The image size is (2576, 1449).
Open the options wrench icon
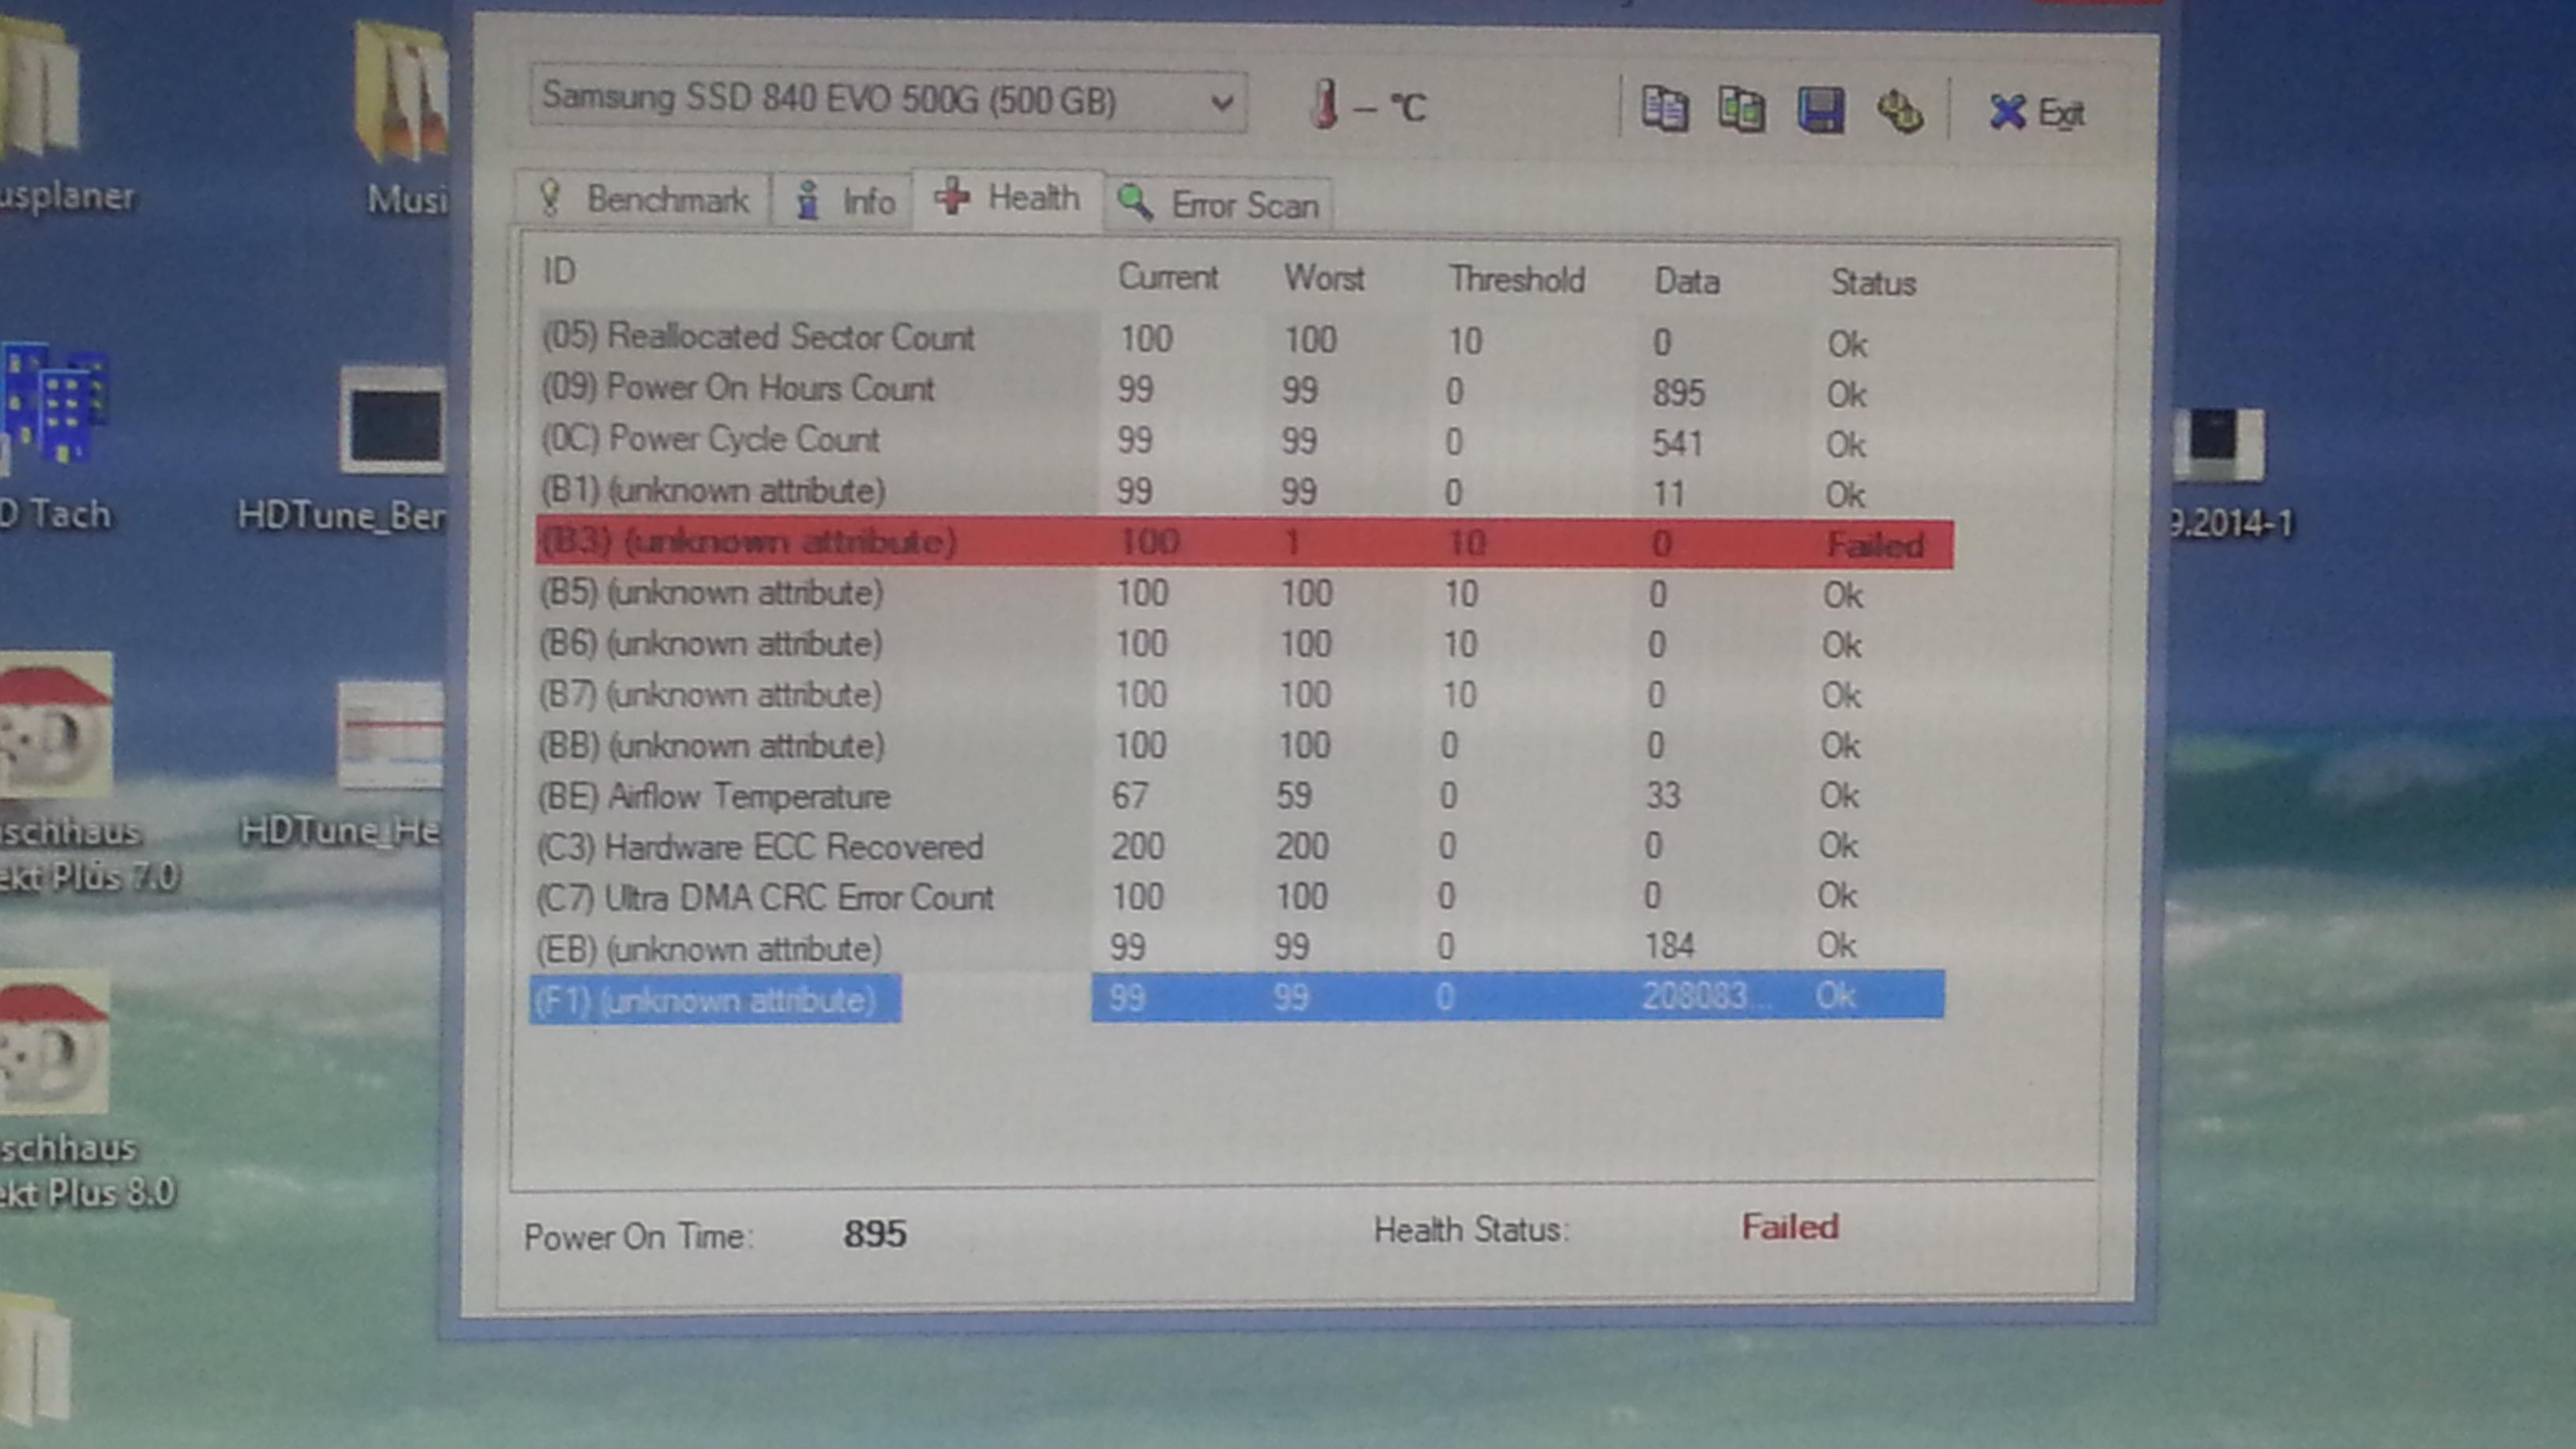pos(1899,111)
